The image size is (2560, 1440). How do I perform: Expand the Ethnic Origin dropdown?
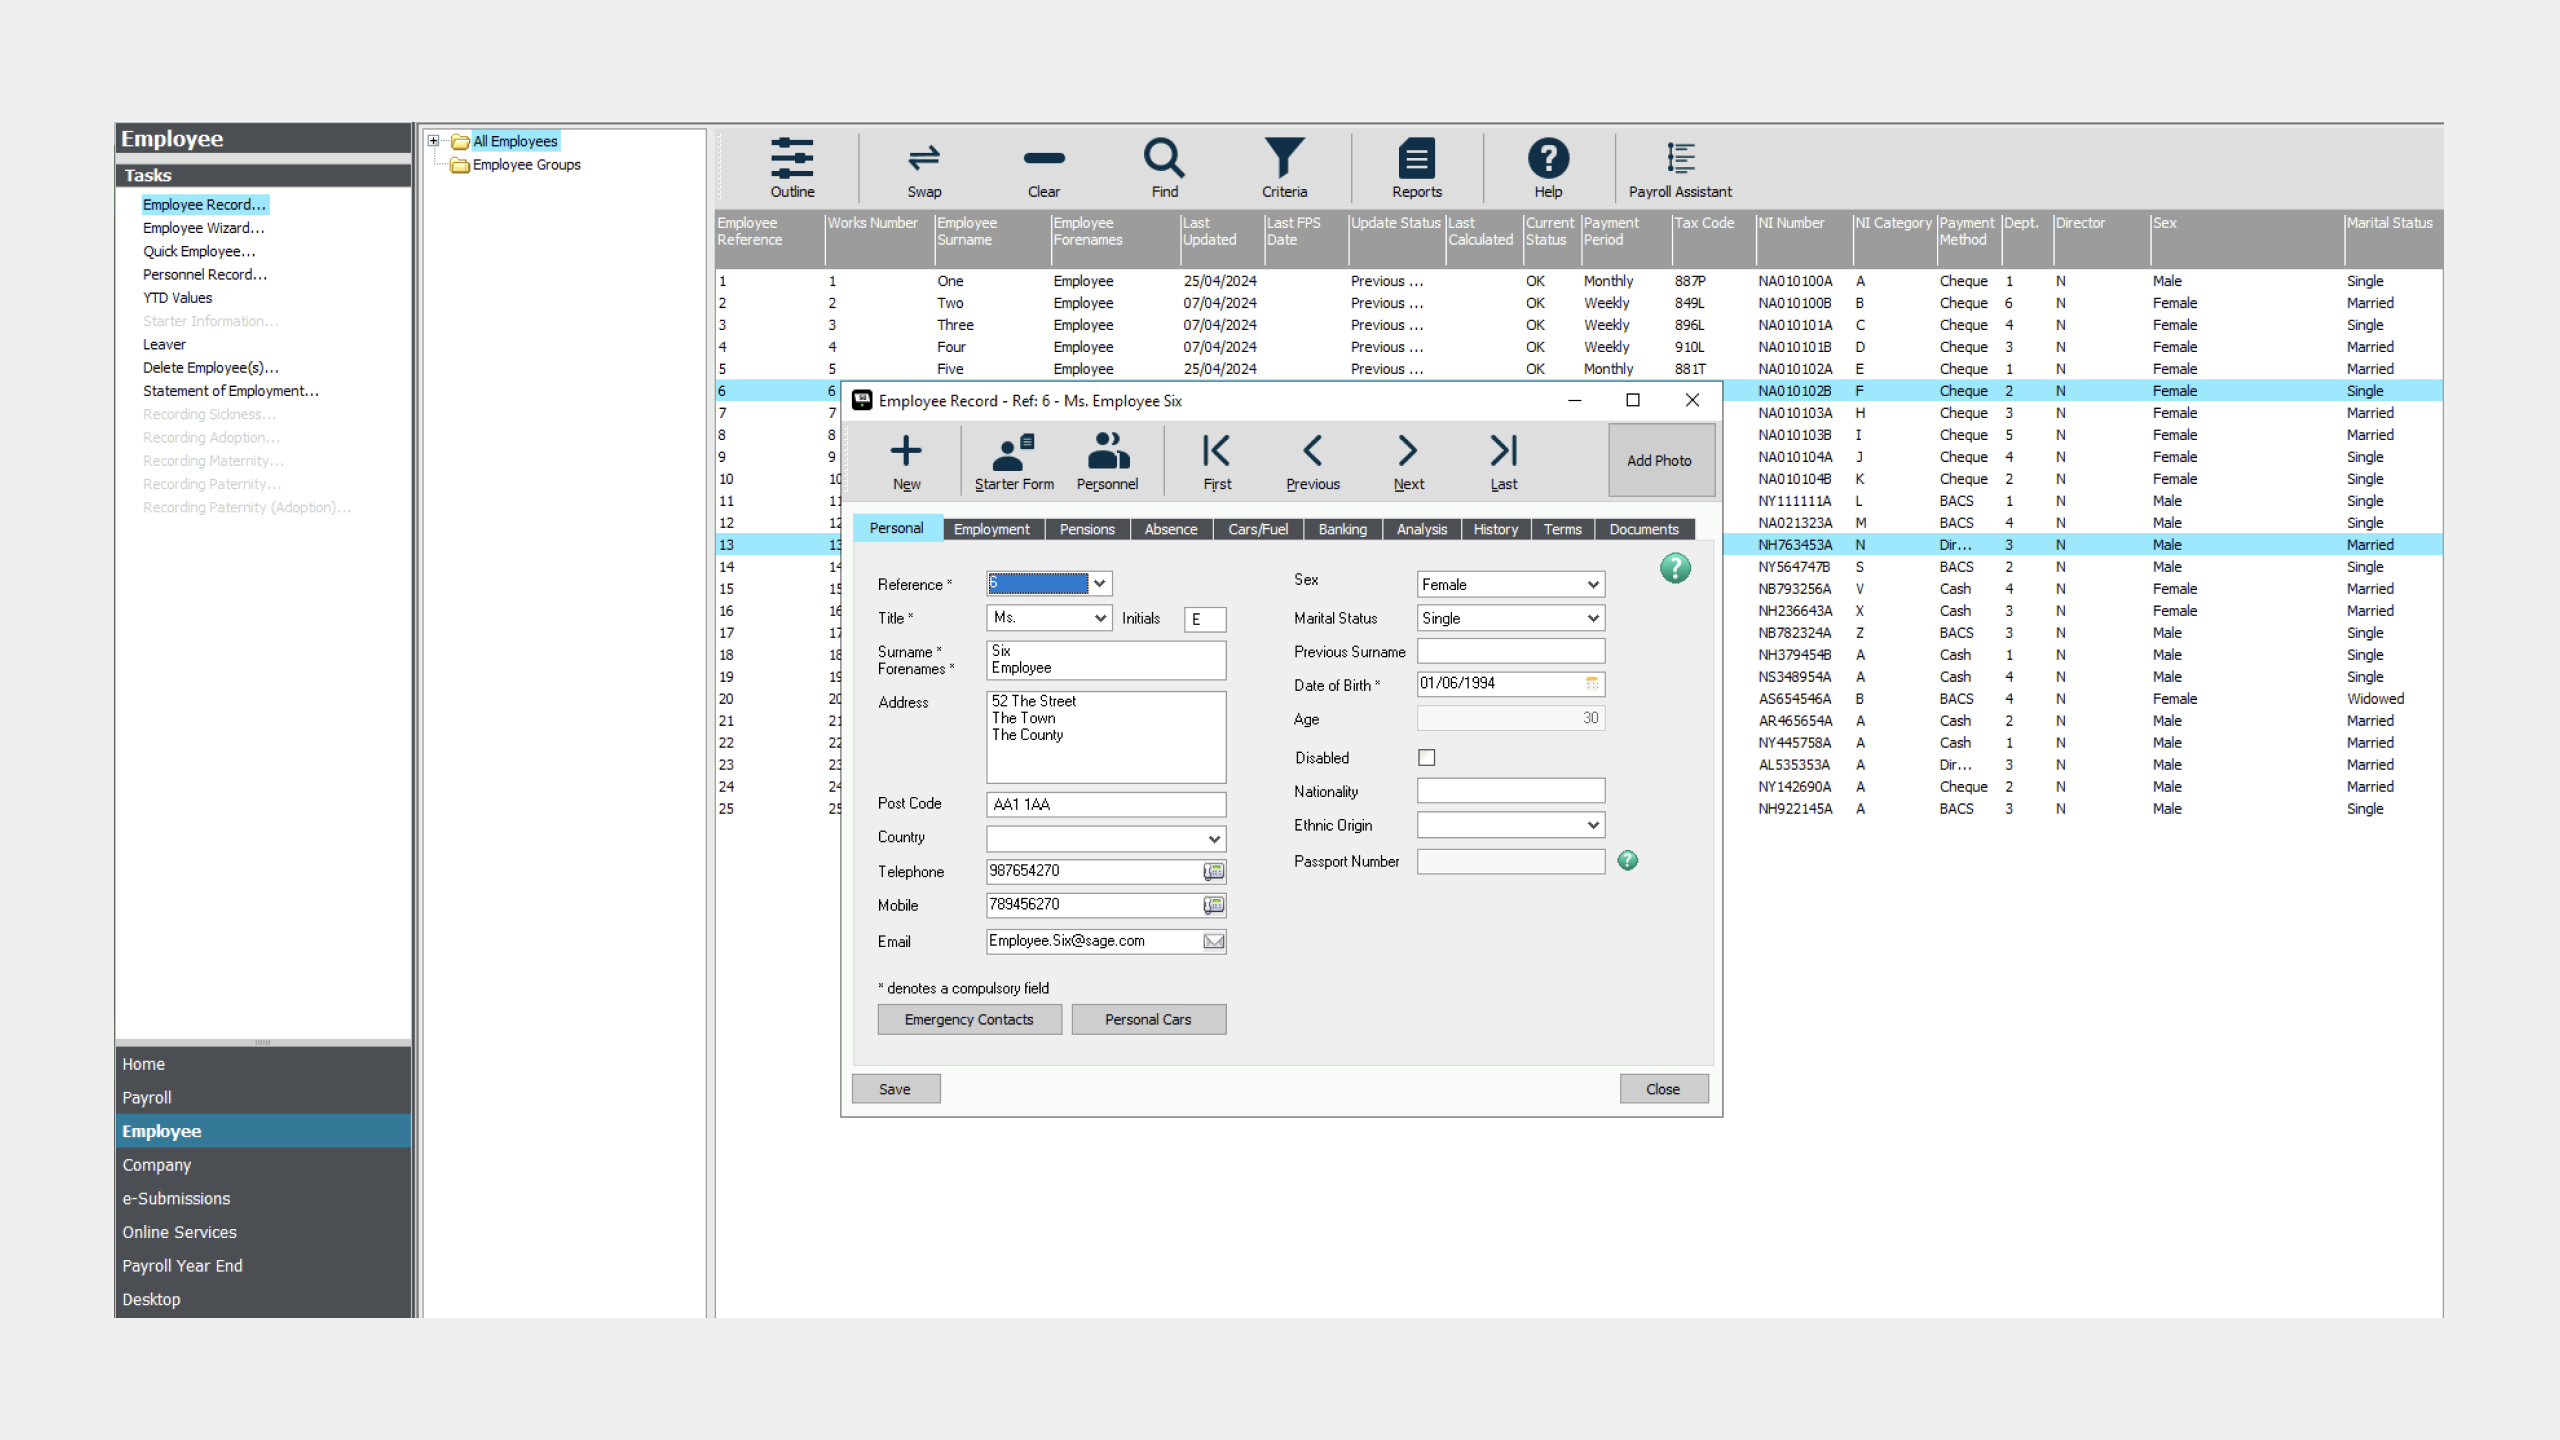click(x=1593, y=826)
